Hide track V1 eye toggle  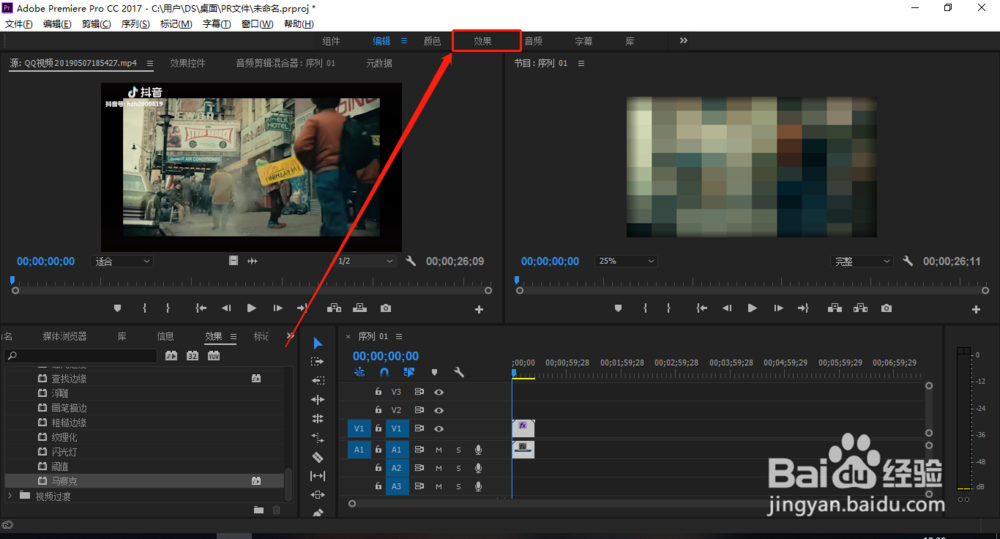tap(439, 429)
